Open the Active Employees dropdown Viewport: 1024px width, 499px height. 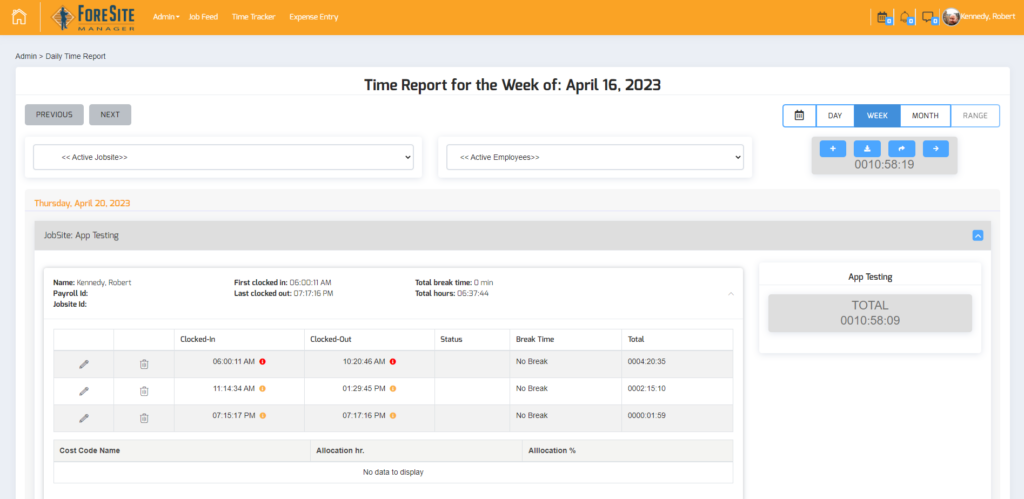594,157
